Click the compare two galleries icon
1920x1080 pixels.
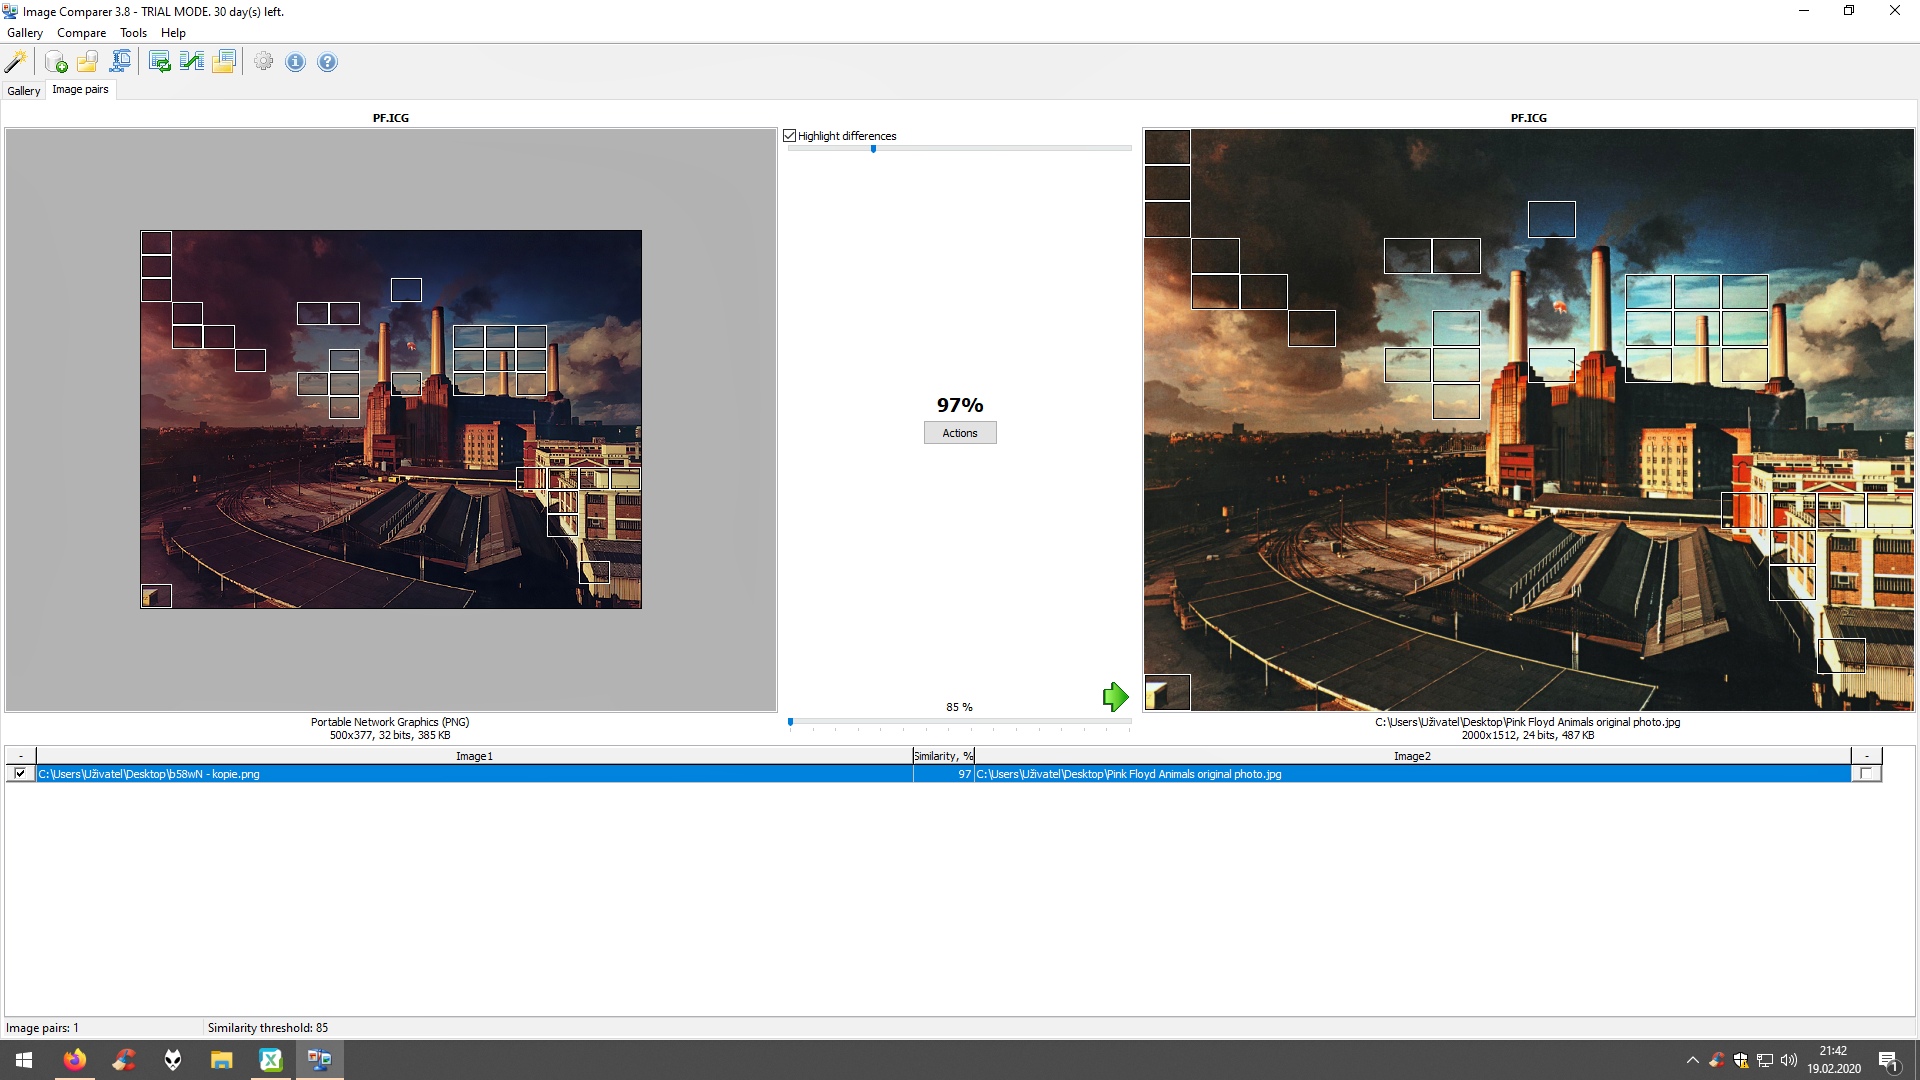pyautogui.click(x=192, y=62)
